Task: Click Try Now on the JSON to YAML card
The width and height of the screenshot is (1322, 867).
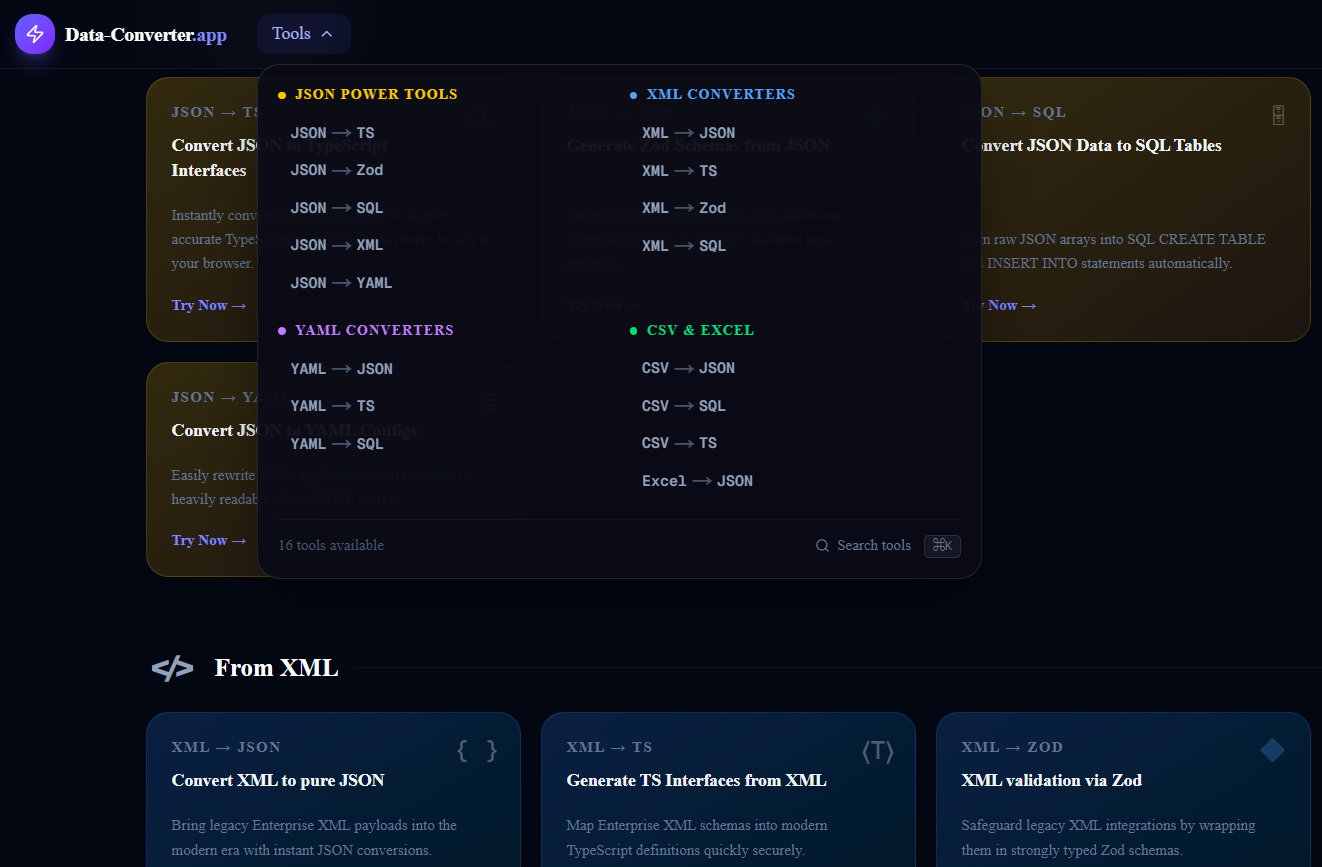Action: (209, 540)
